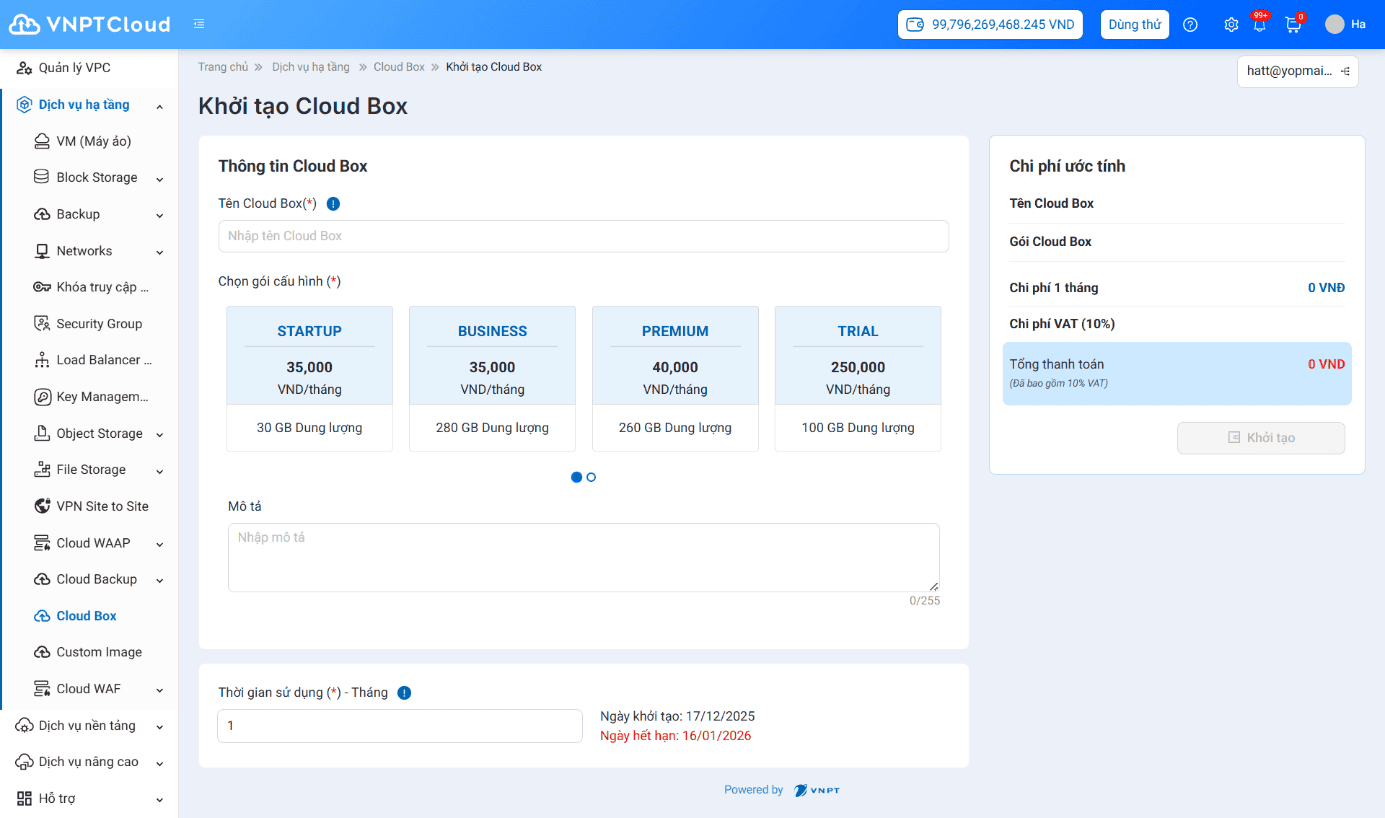This screenshot has width=1385, height=818.
Task: Click the Khởi tạo button
Action: coord(1261,438)
